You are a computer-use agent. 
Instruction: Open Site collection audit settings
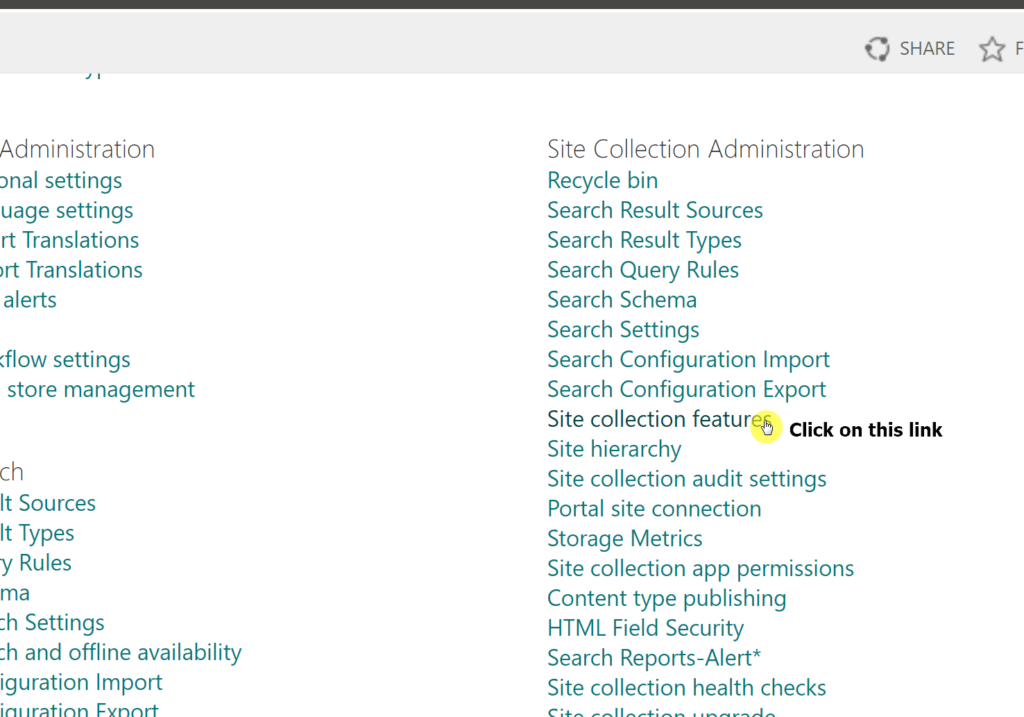point(686,479)
